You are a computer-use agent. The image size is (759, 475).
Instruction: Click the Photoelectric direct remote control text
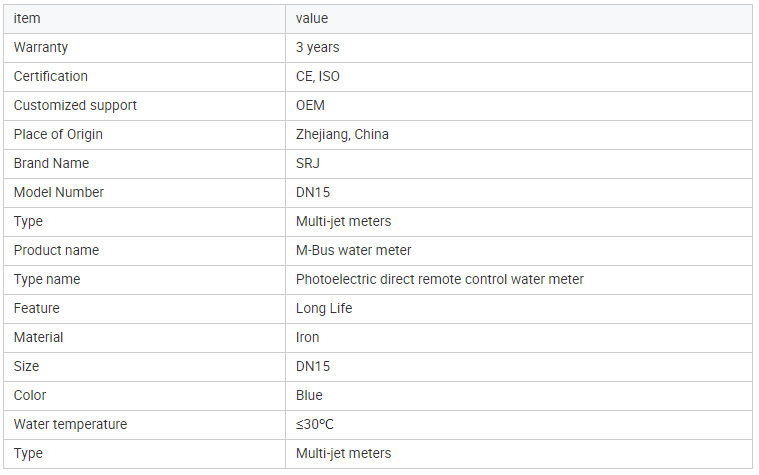click(x=439, y=279)
